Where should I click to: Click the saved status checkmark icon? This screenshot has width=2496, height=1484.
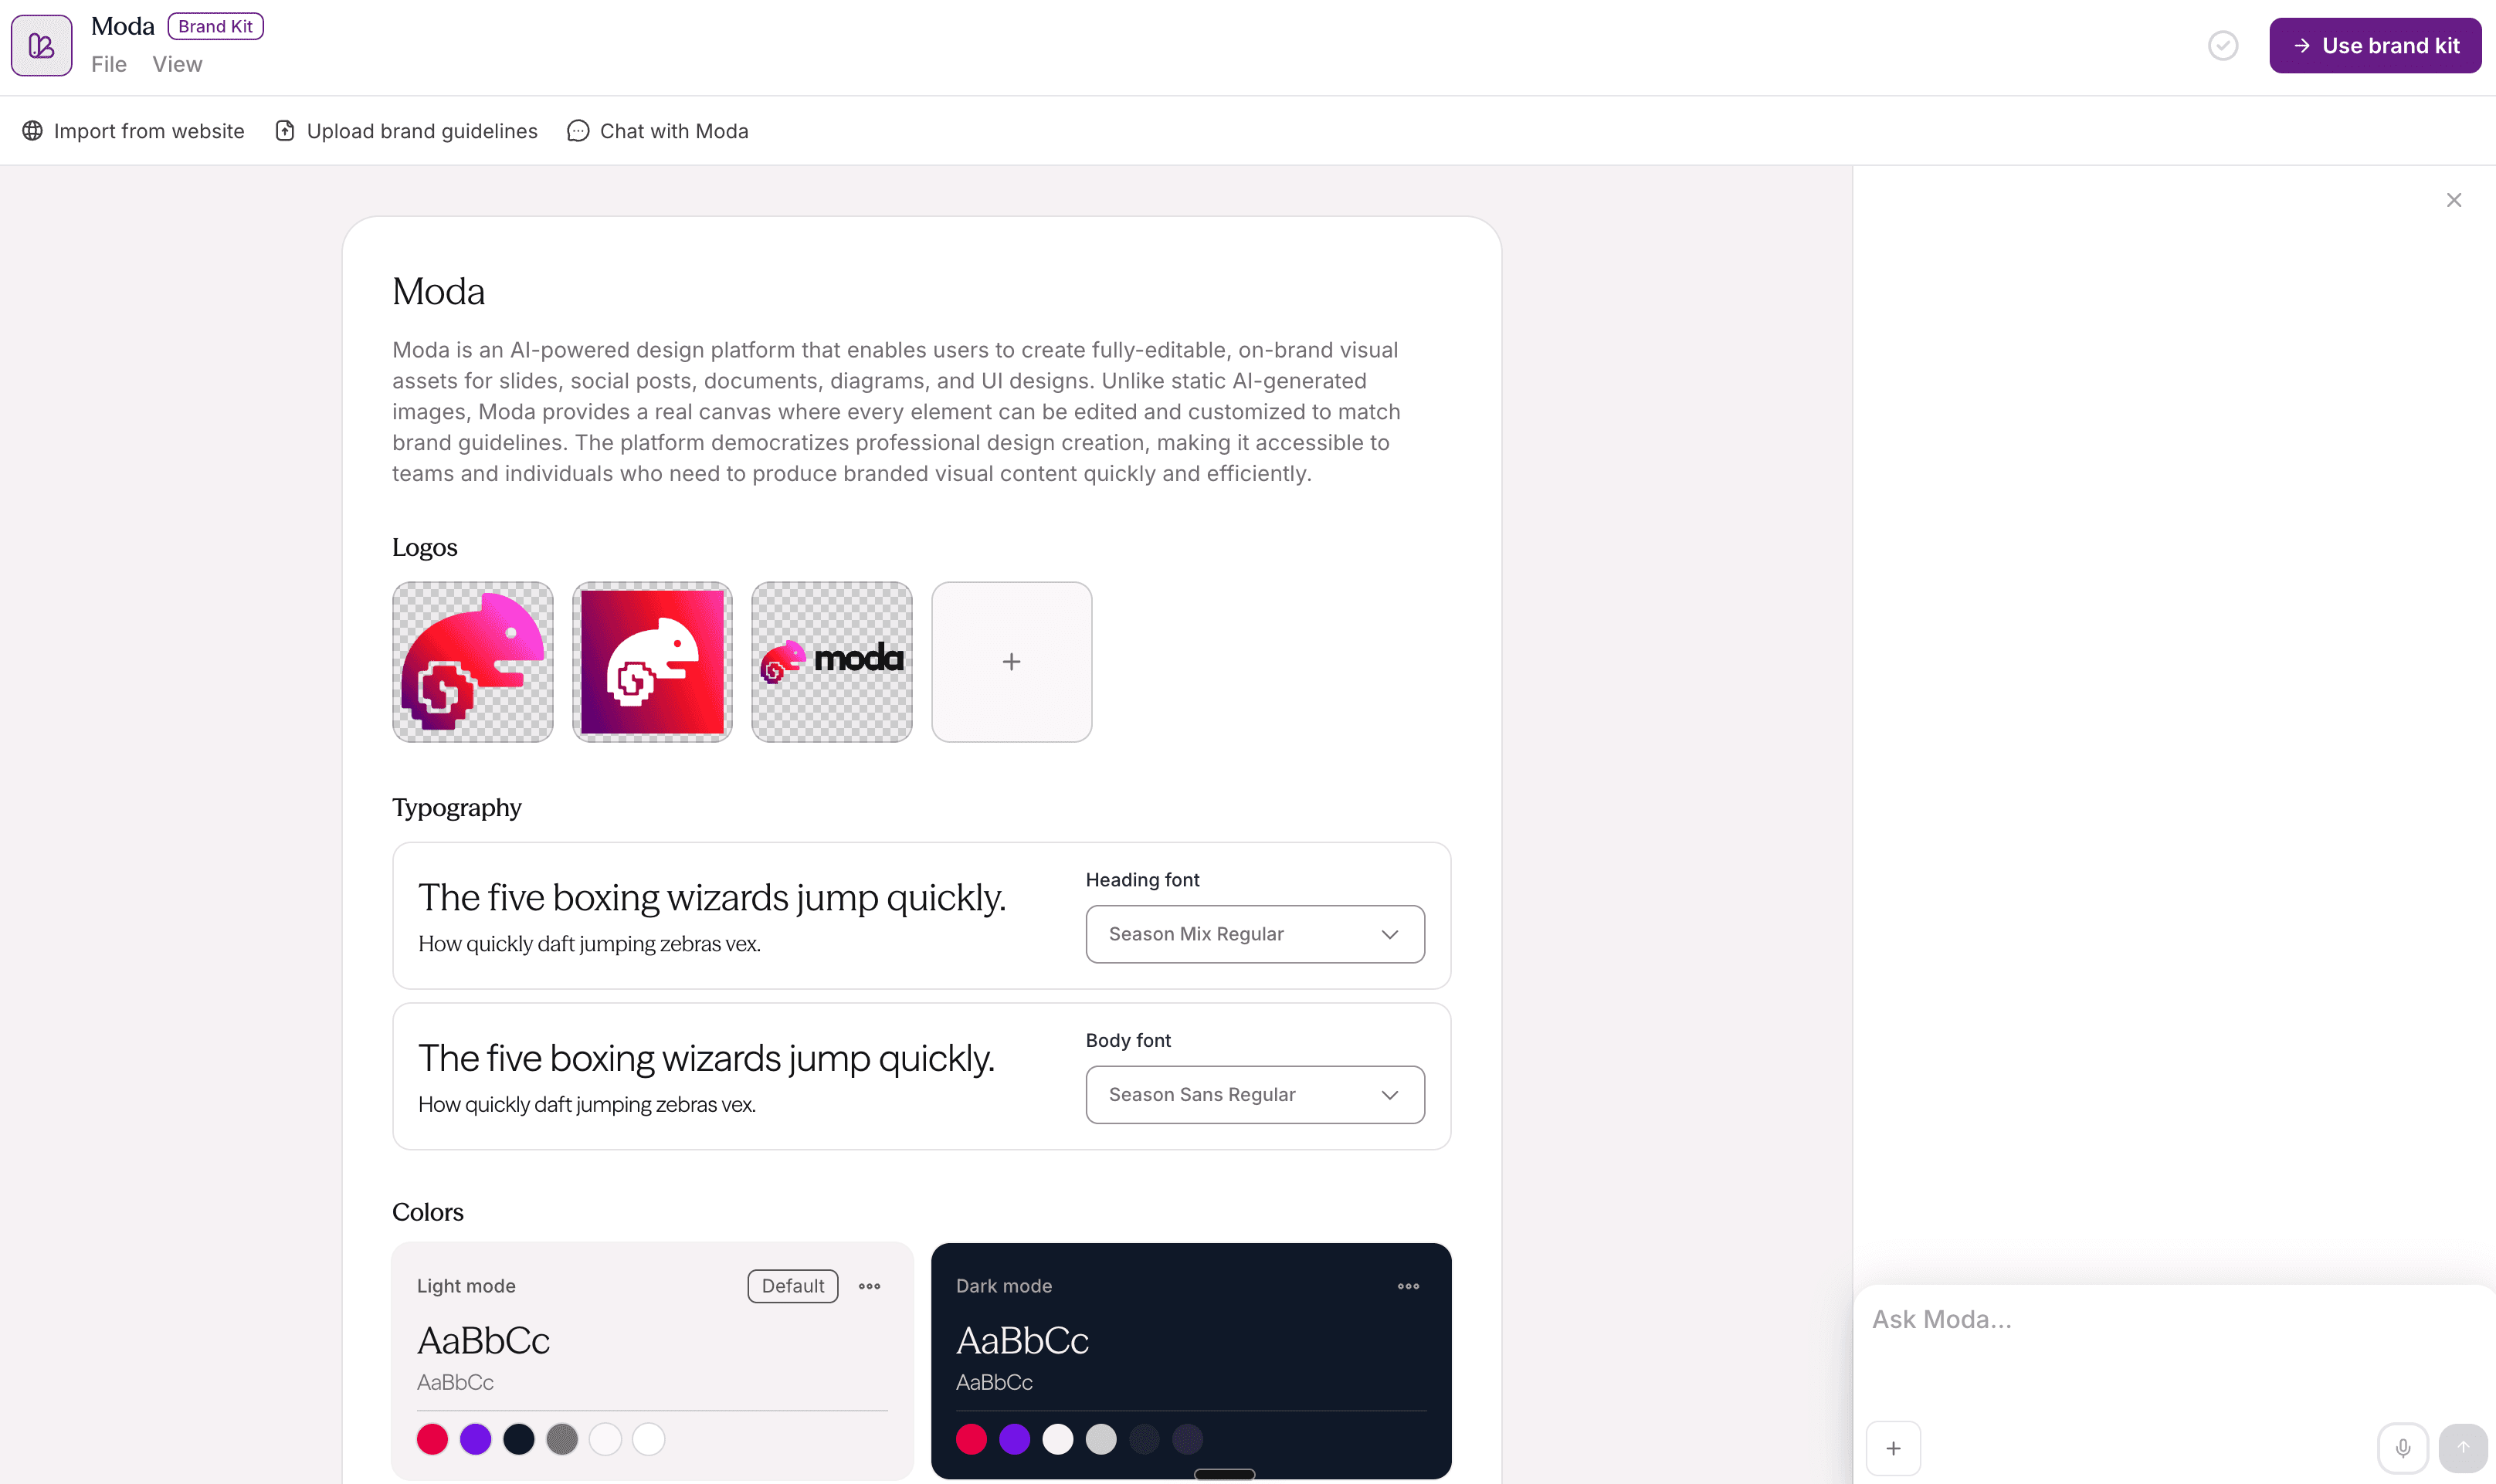coord(2222,46)
